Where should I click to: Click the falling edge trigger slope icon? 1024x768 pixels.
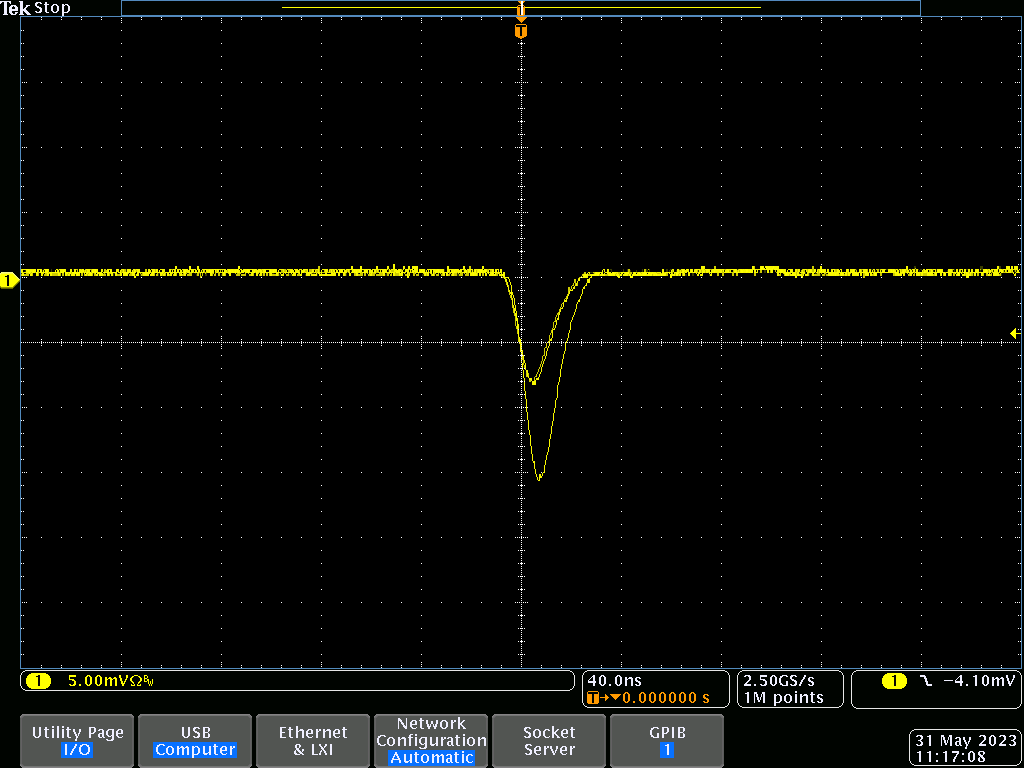coord(926,681)
